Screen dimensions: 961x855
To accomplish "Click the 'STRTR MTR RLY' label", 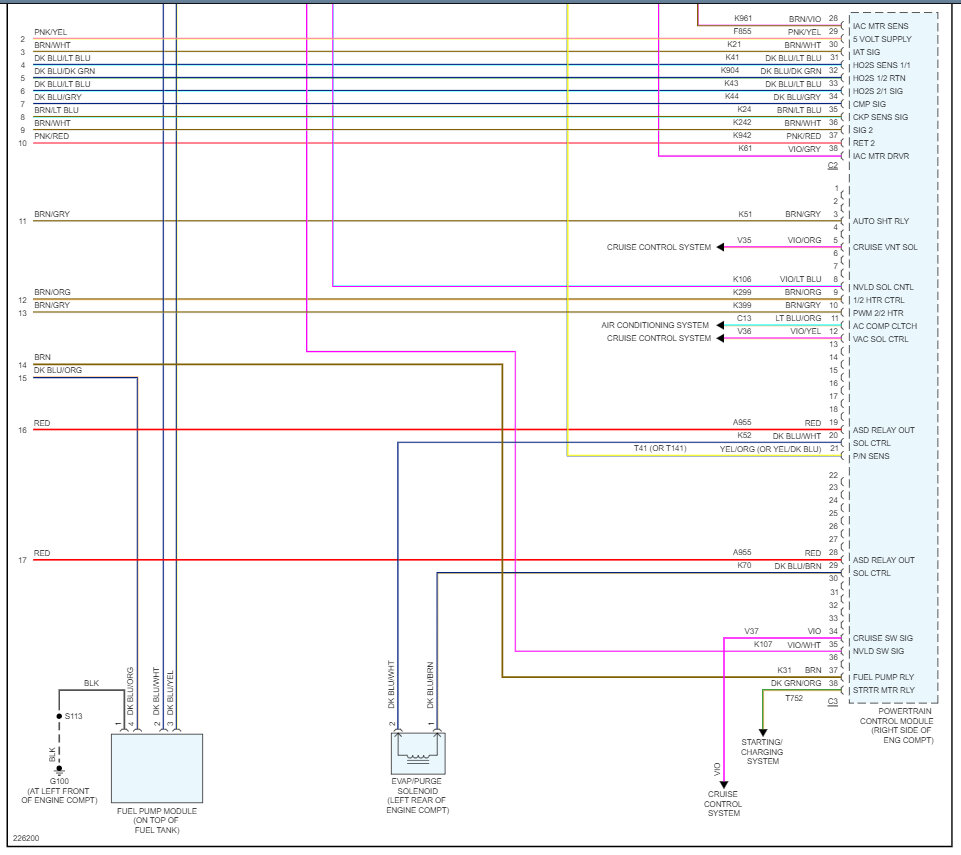I will [884, 690].
